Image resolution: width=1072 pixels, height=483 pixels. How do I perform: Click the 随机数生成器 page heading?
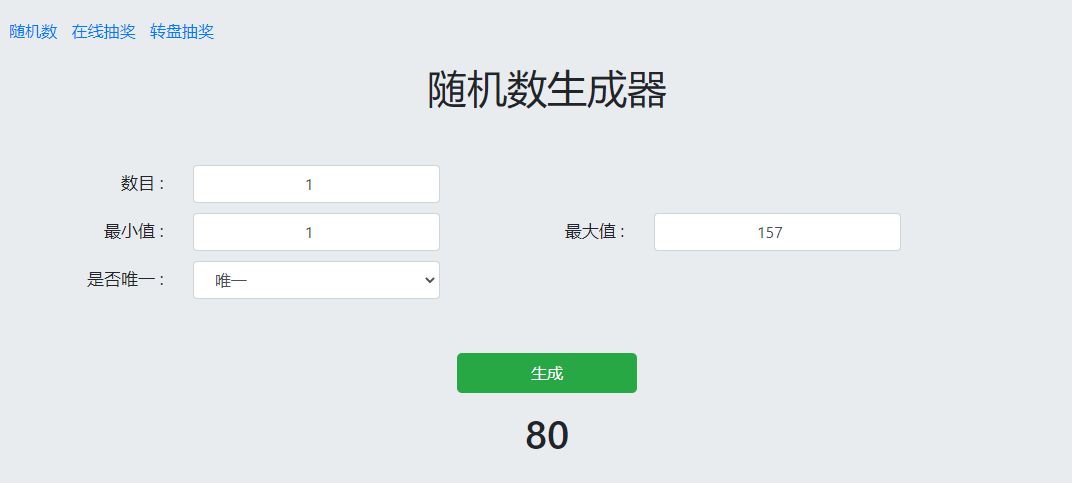click(547, 90)
